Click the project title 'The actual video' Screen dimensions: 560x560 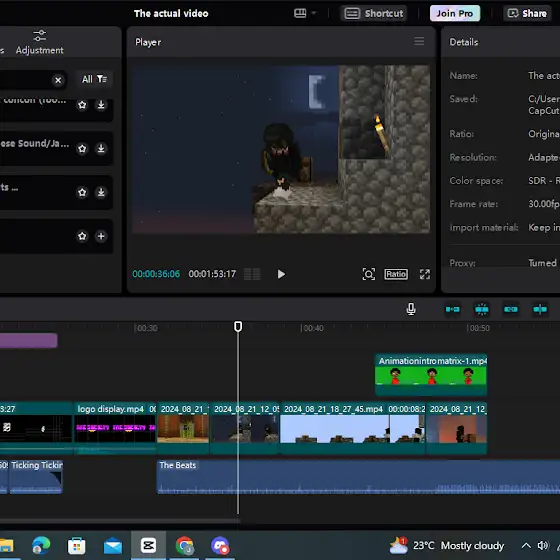click(x=171, y=14)
